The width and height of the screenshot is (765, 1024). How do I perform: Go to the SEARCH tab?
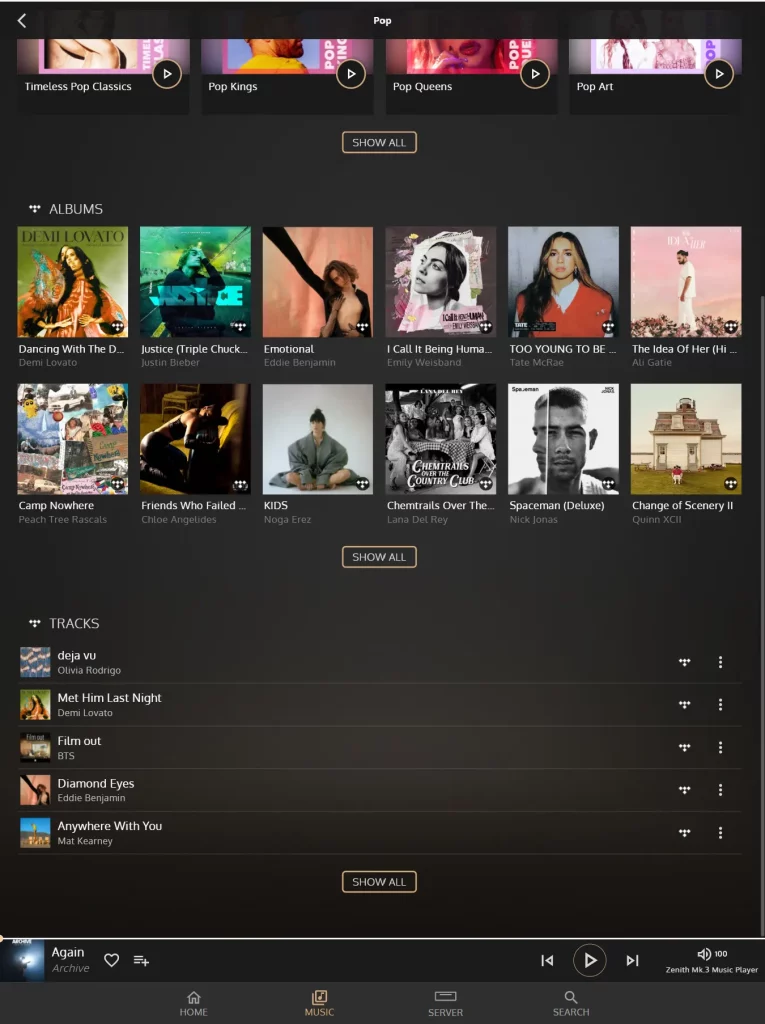click(x=571, y=1003)
